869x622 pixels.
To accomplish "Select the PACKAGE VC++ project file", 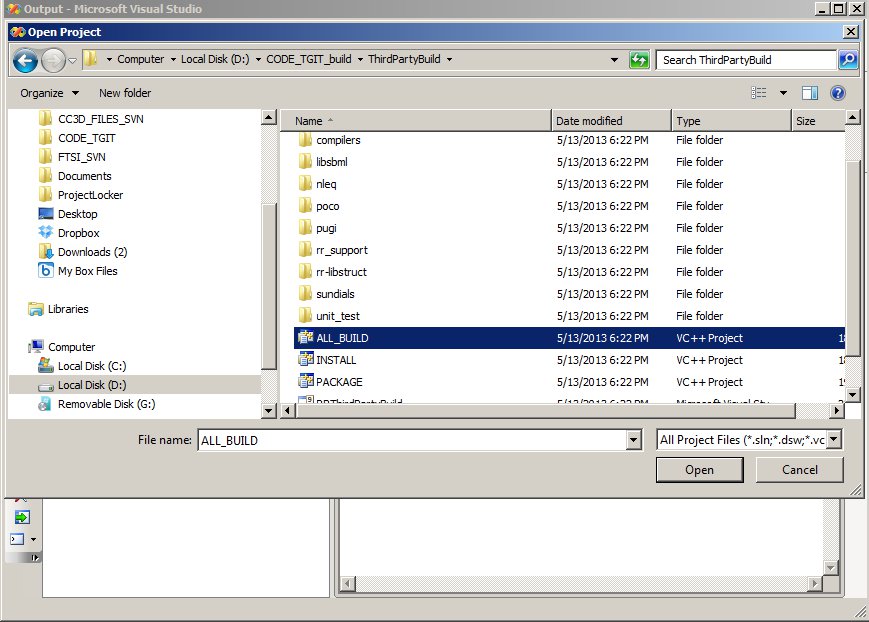I will (x=338, y=382).
